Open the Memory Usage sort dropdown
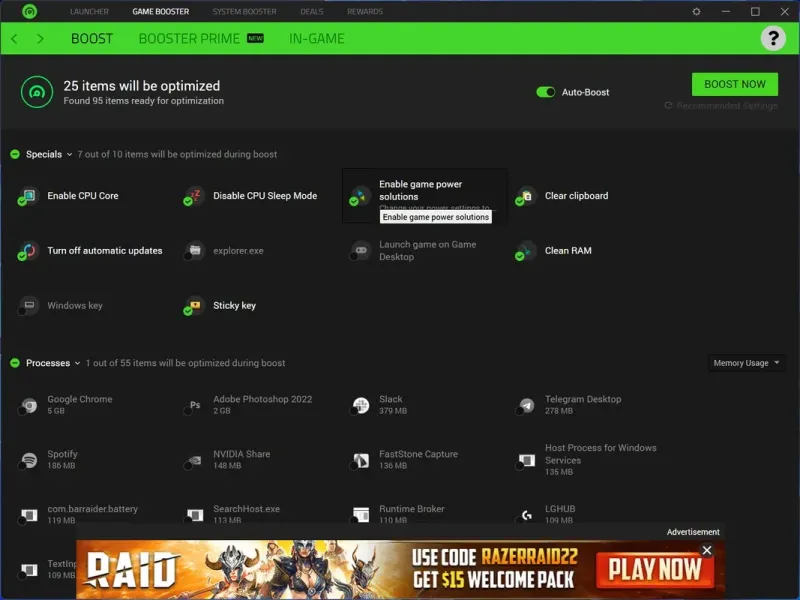The image size is (800, 600). [x=746, y=363]
